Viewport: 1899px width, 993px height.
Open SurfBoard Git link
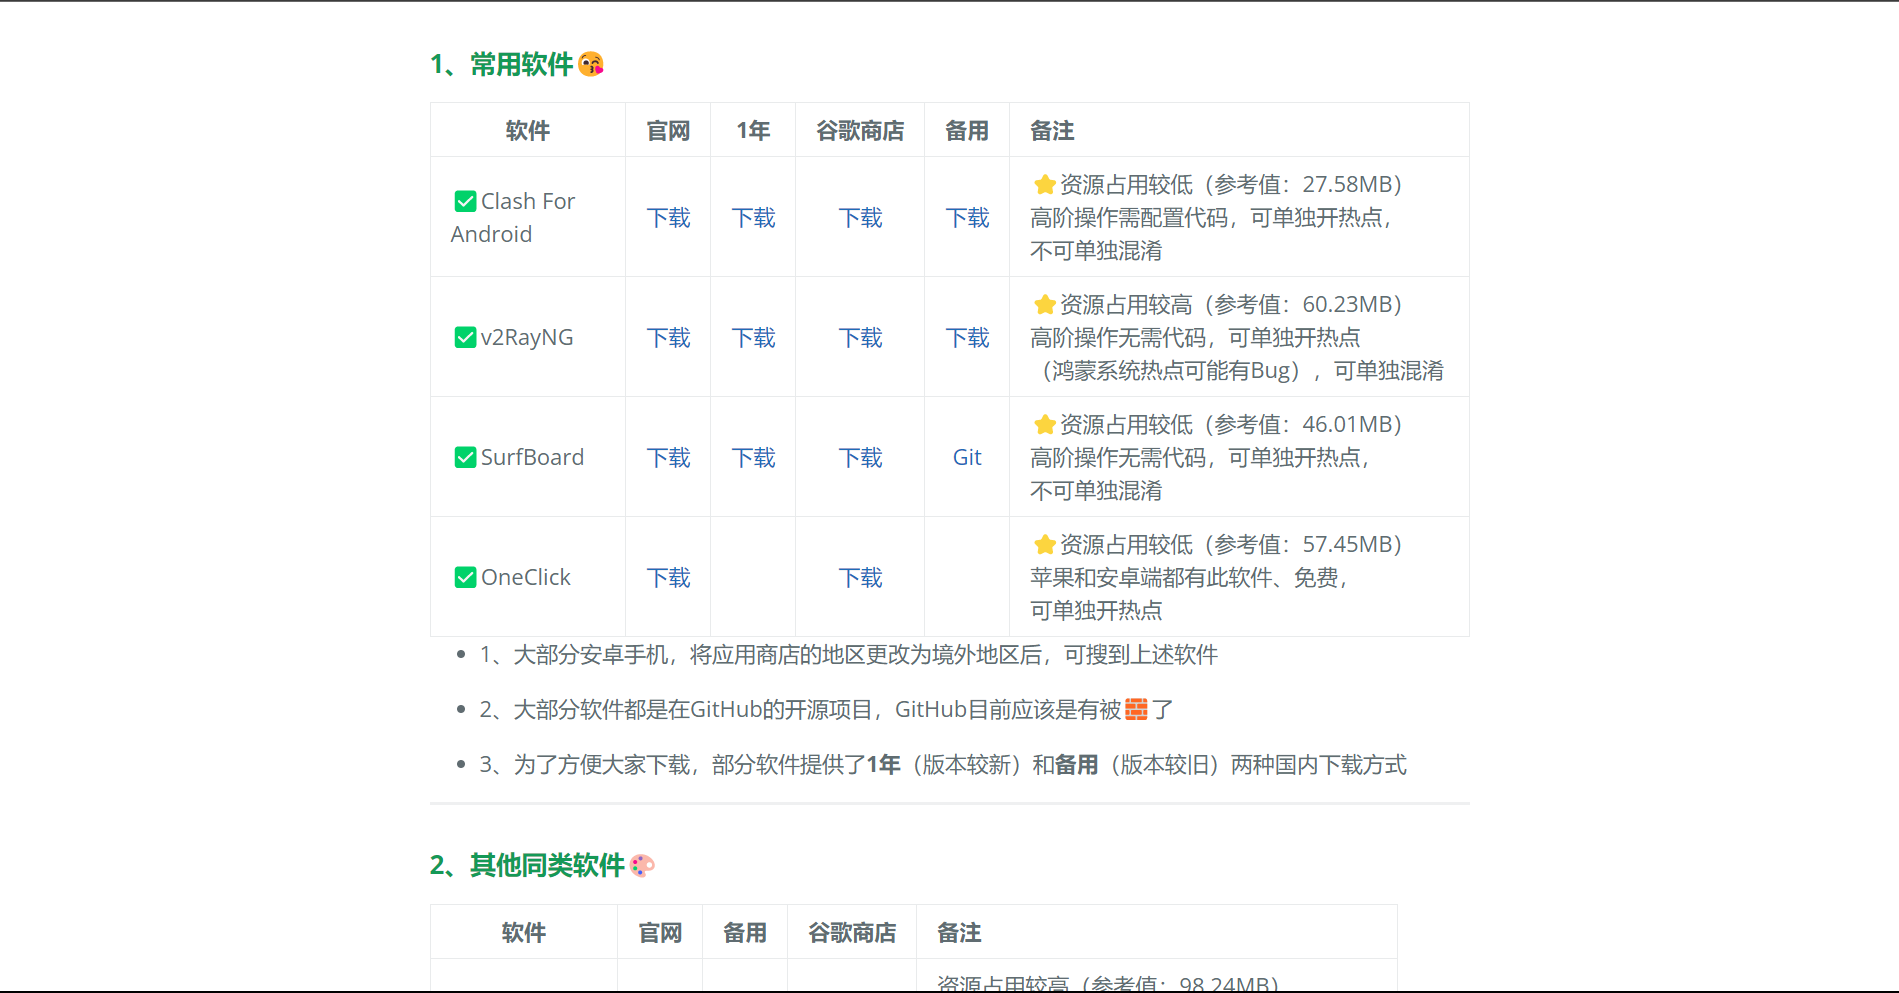967,457
